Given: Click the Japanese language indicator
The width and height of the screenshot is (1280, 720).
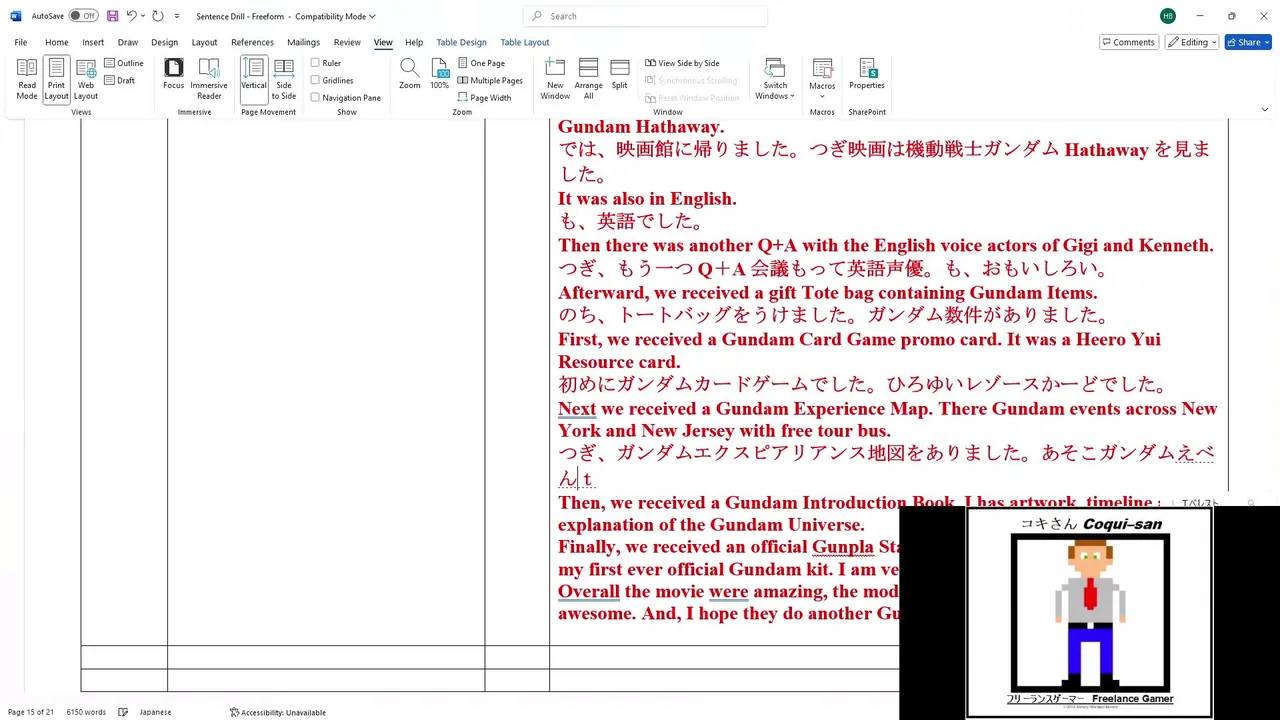Looking at the screenshot, I should [155, 712].
